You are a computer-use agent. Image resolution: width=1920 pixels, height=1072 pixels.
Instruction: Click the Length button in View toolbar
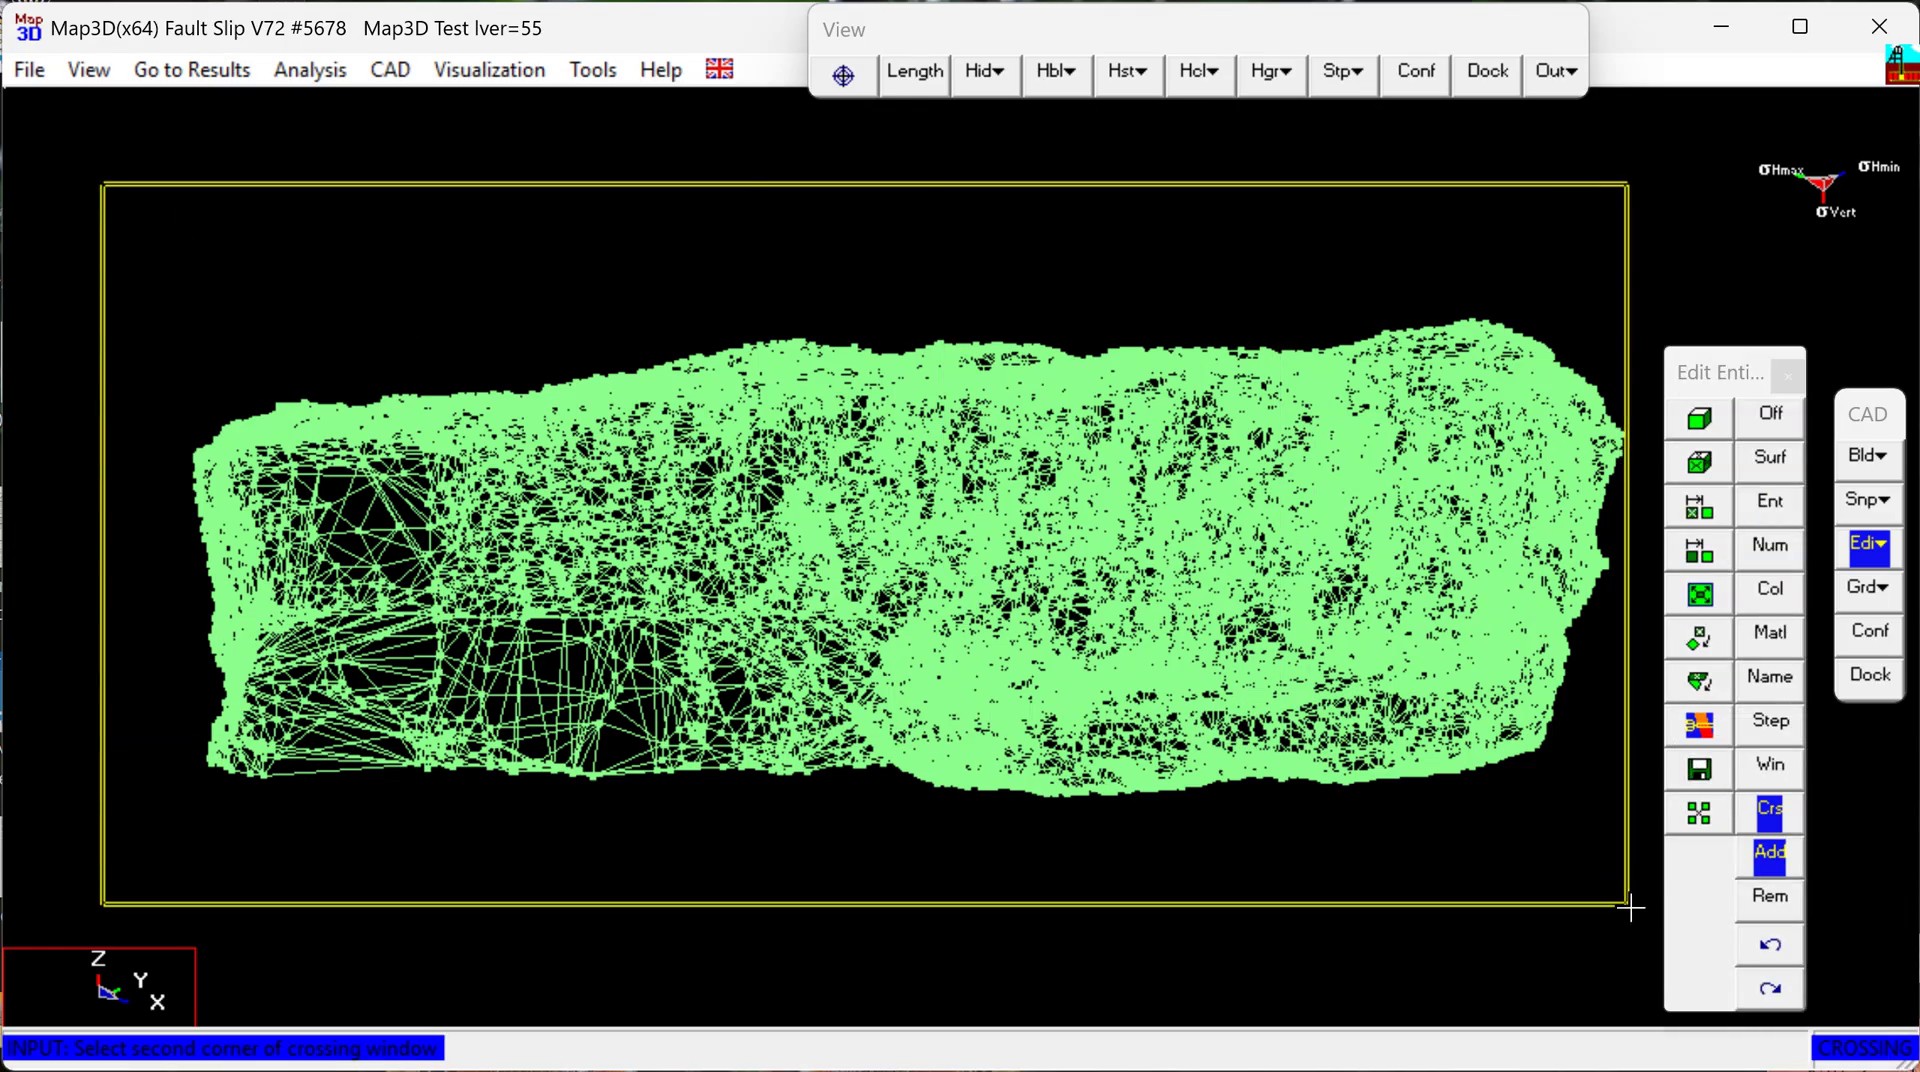tap(914, 71)
